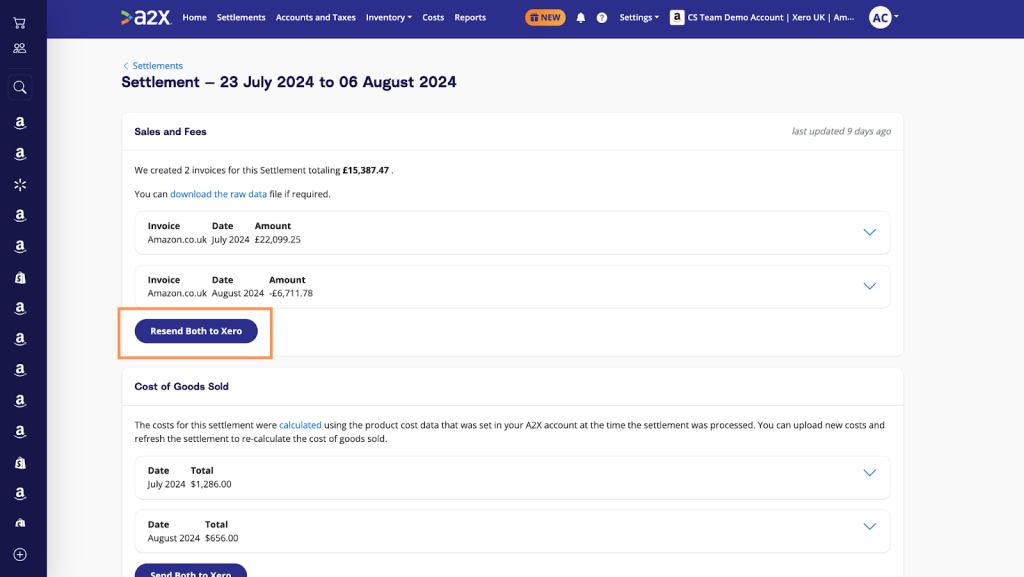Click the search magnifier icon
Viewport: 1024px width, 577px height.
point(19,87)
